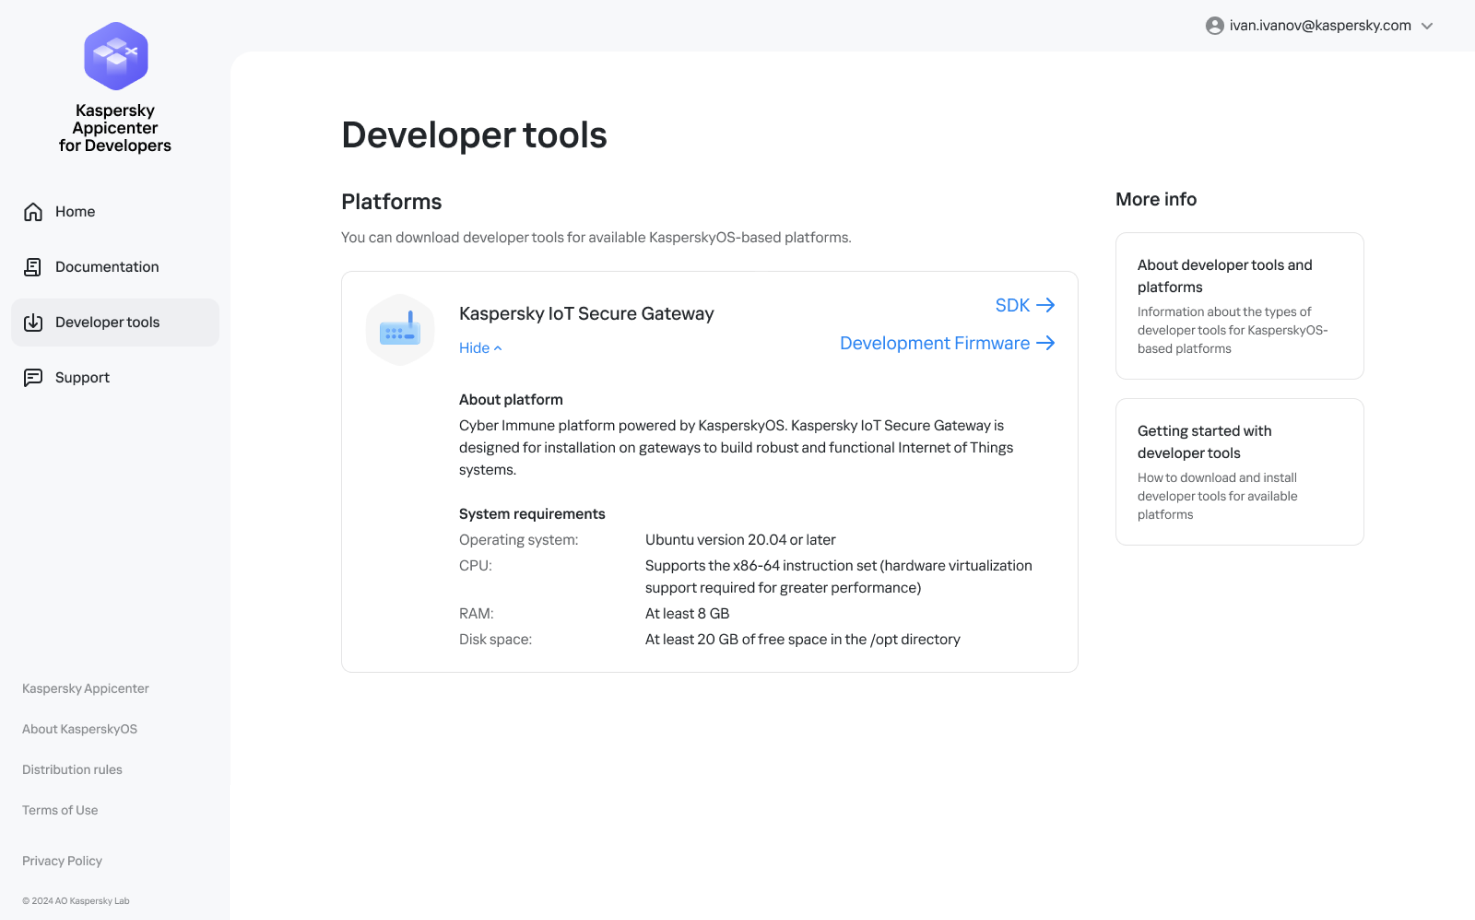Open the Privacy Policy link
1475x920 pixels.
(x=62, y=861)
